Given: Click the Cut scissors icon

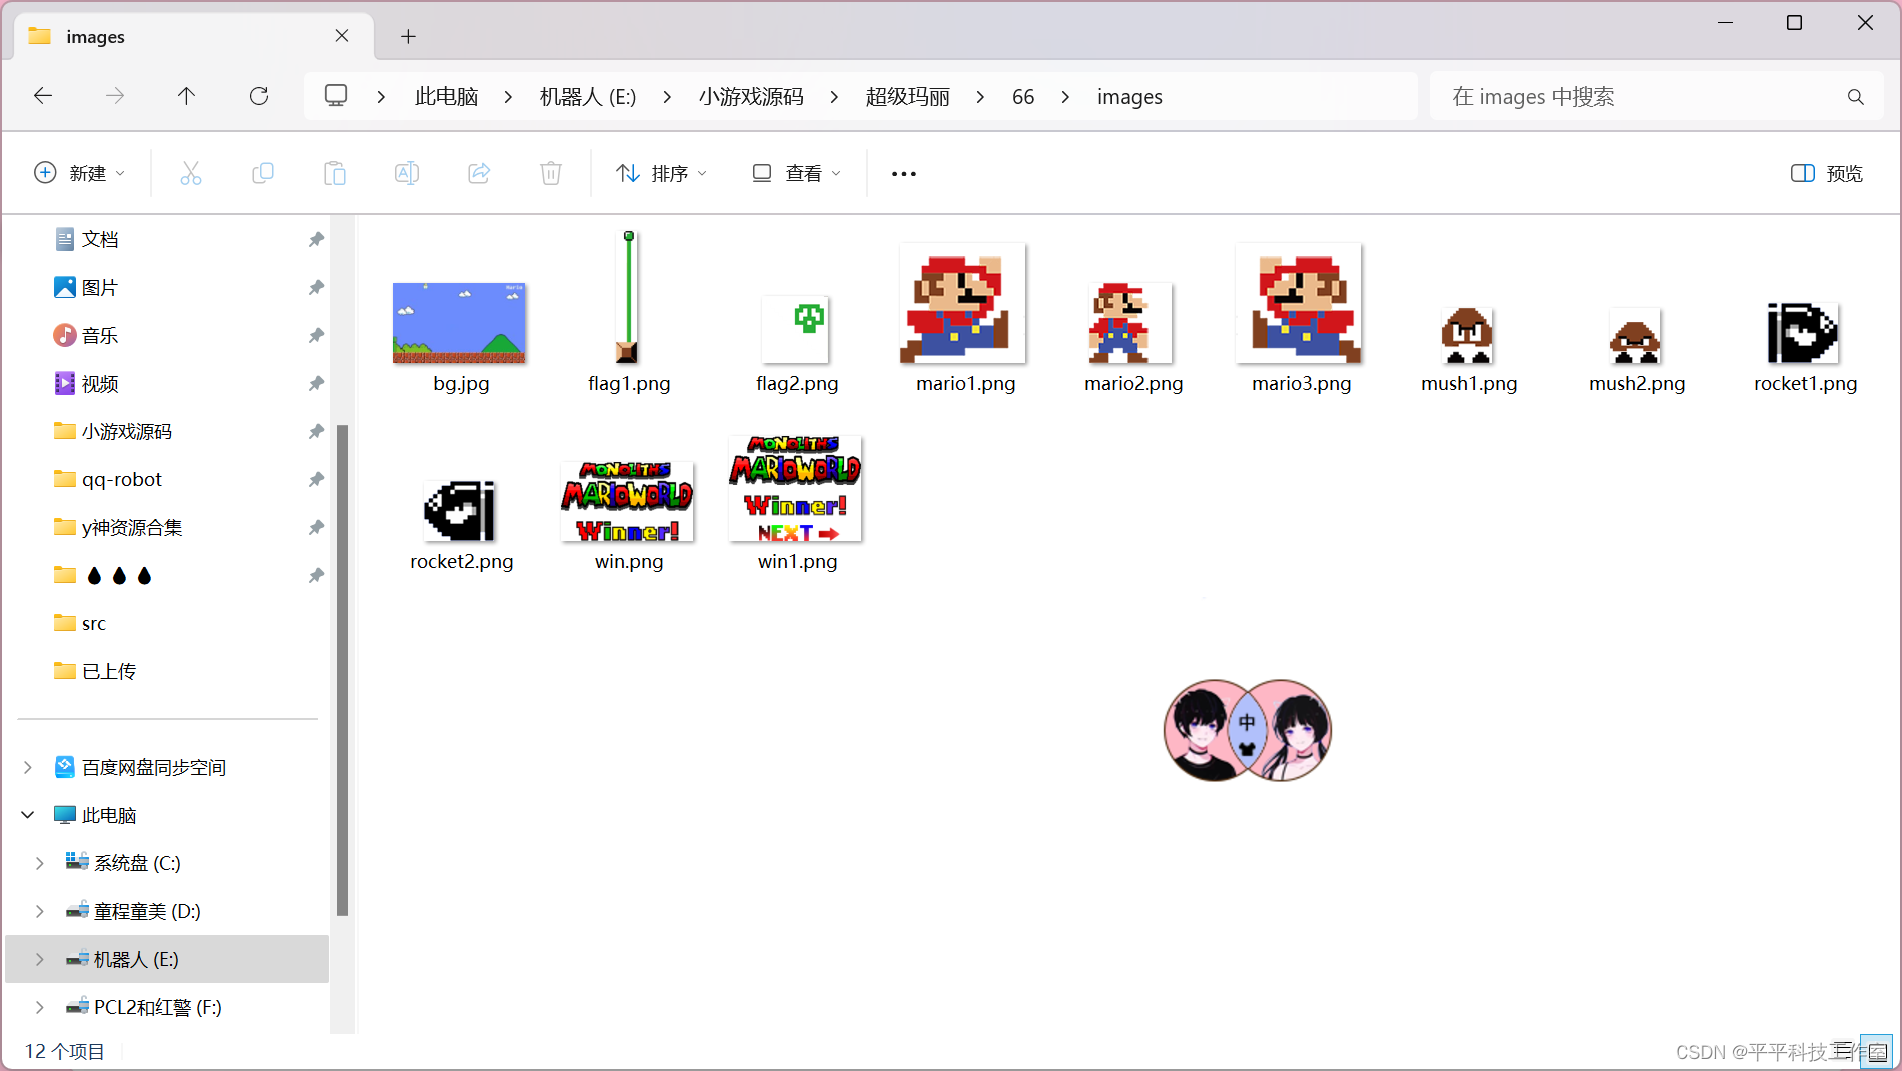Looking at the screenshot, I should coord(191,173).
